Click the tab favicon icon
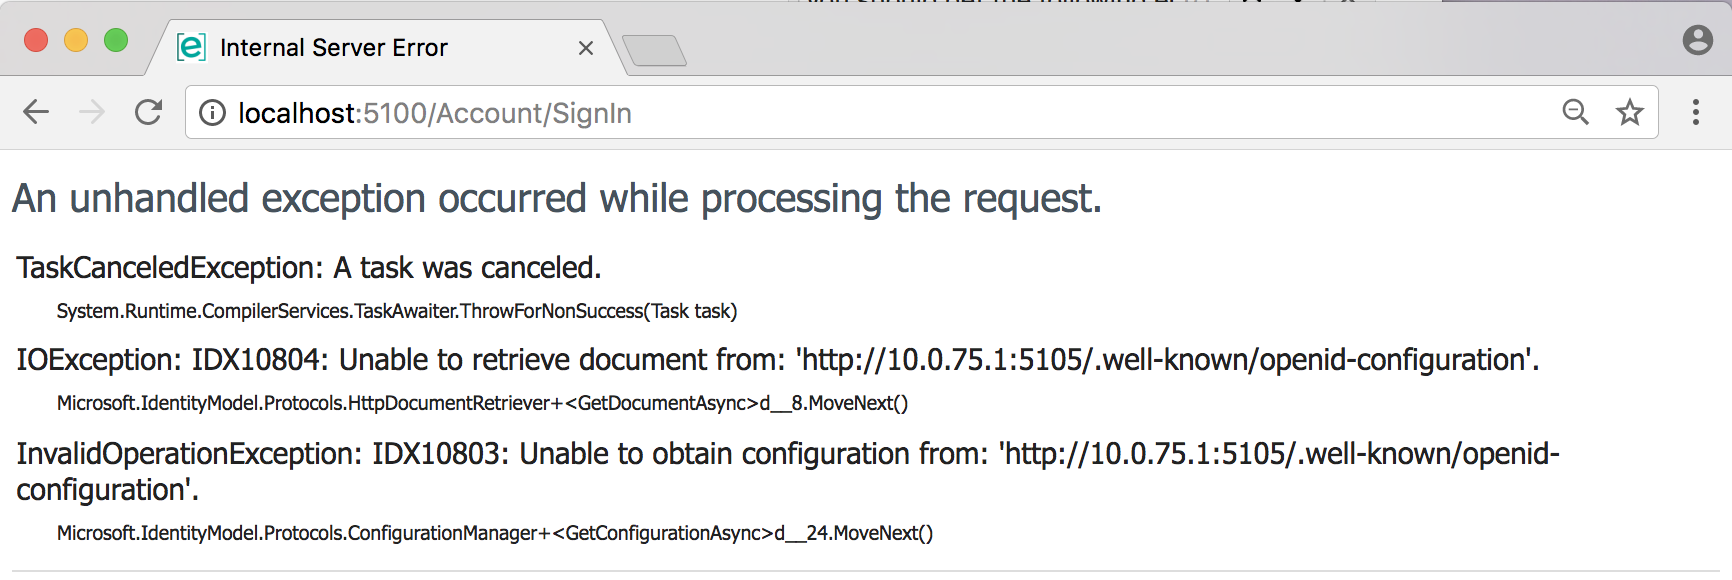1732x580 pixels. [191, 47]
